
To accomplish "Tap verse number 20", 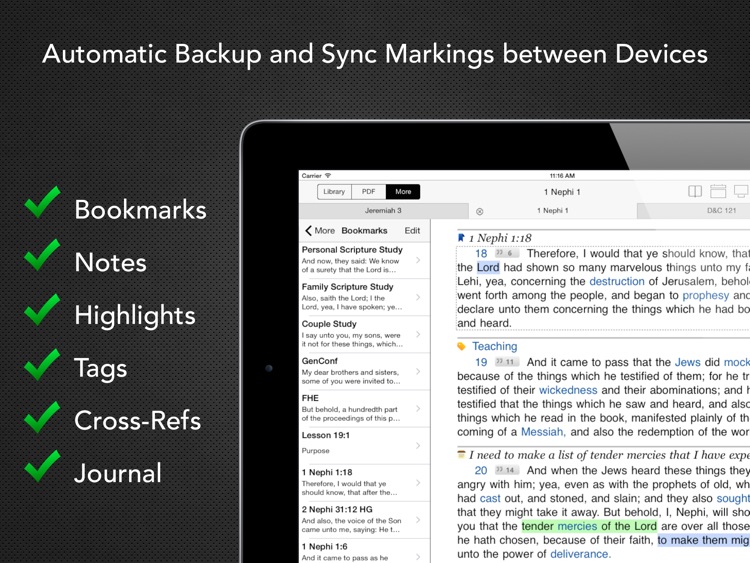I will pos(481,471).
